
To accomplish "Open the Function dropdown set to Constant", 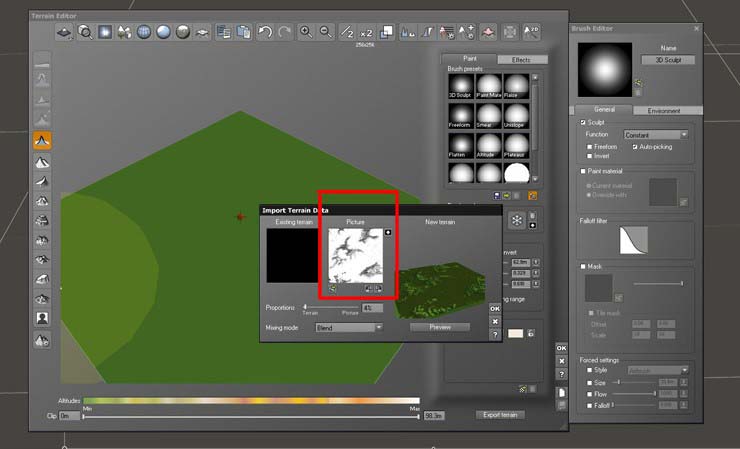I will point(655,135).
